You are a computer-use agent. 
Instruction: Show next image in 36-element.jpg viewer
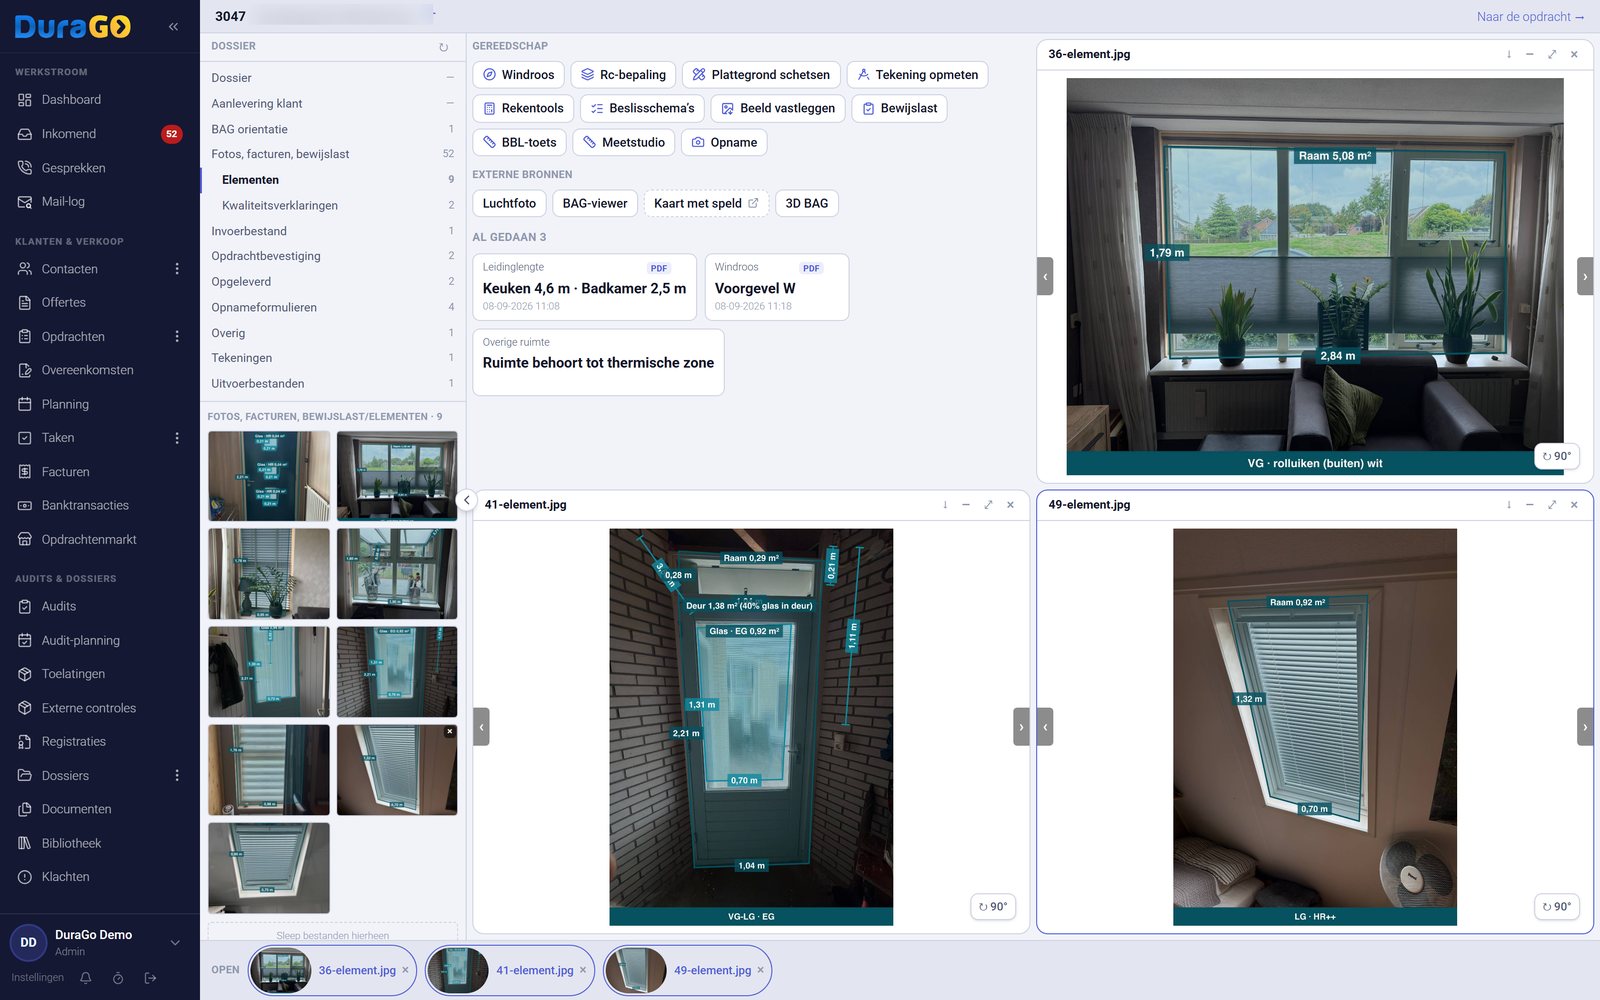[1585, 277]
